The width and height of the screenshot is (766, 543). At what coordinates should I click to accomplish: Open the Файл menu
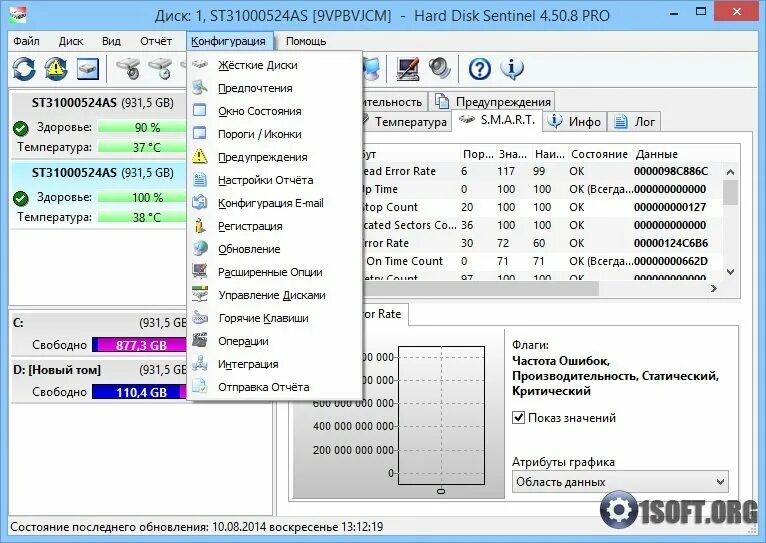(x=26, y=41)
